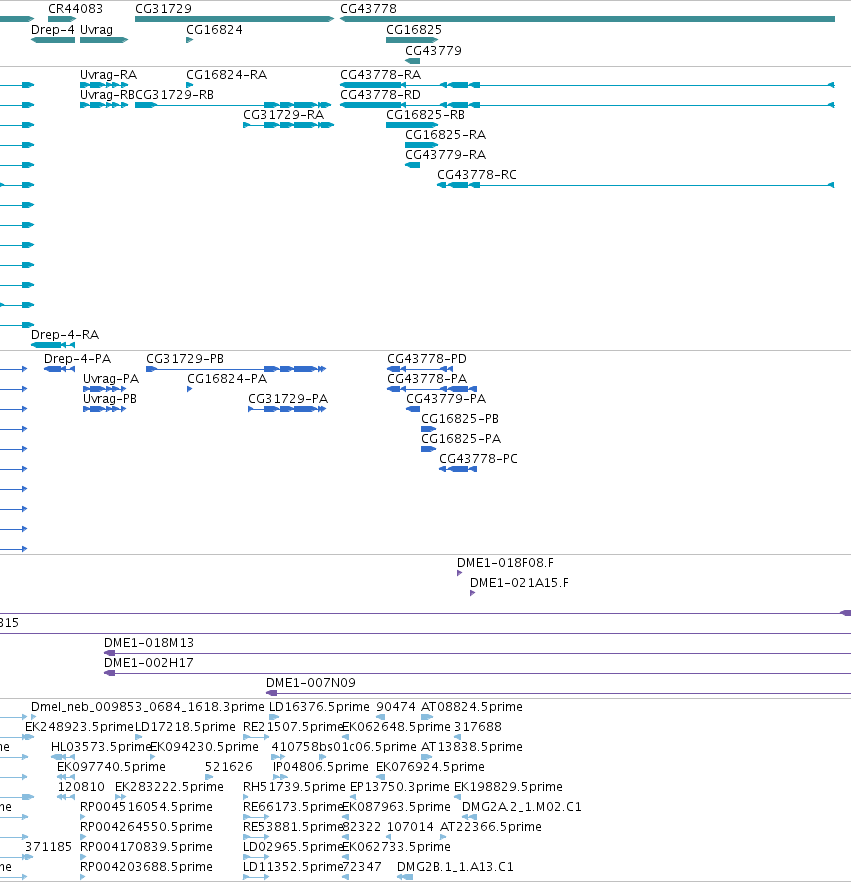Image resolution: width=851 pixels, height=882 pixels.
Task: Click transcript CG31729-RA
Action: (289, 125)
